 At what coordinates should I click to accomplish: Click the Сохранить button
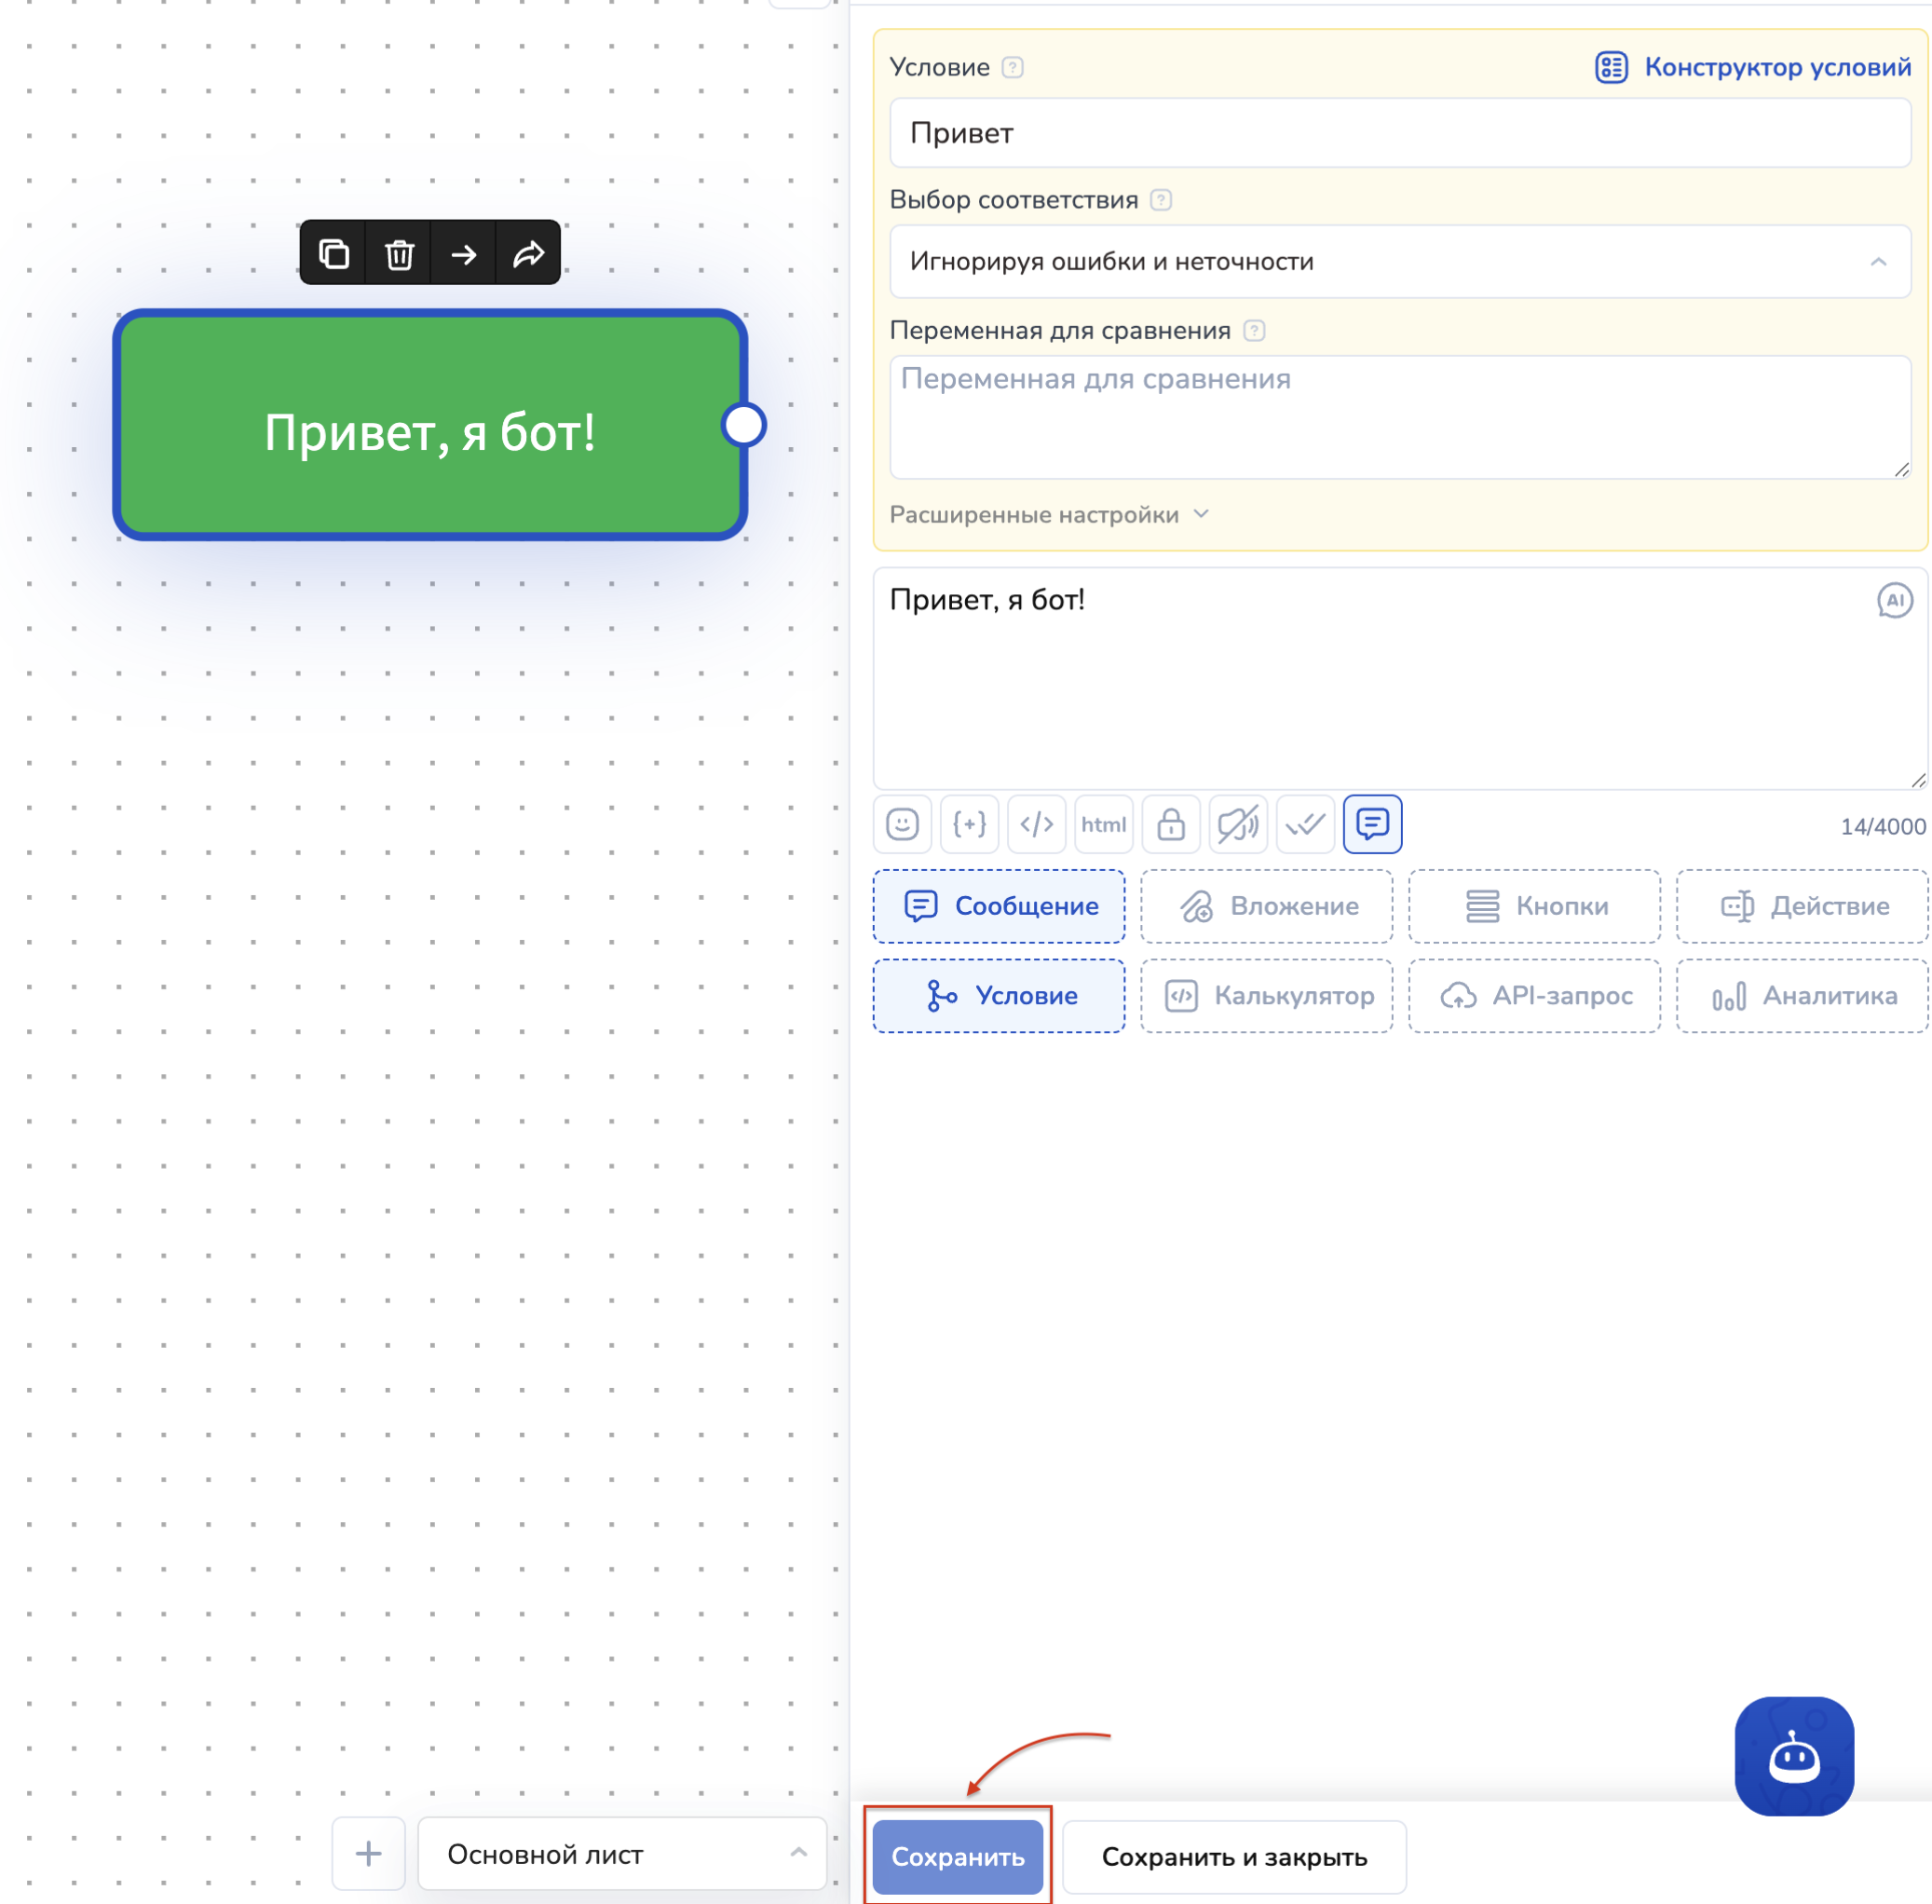point(957,1856)
